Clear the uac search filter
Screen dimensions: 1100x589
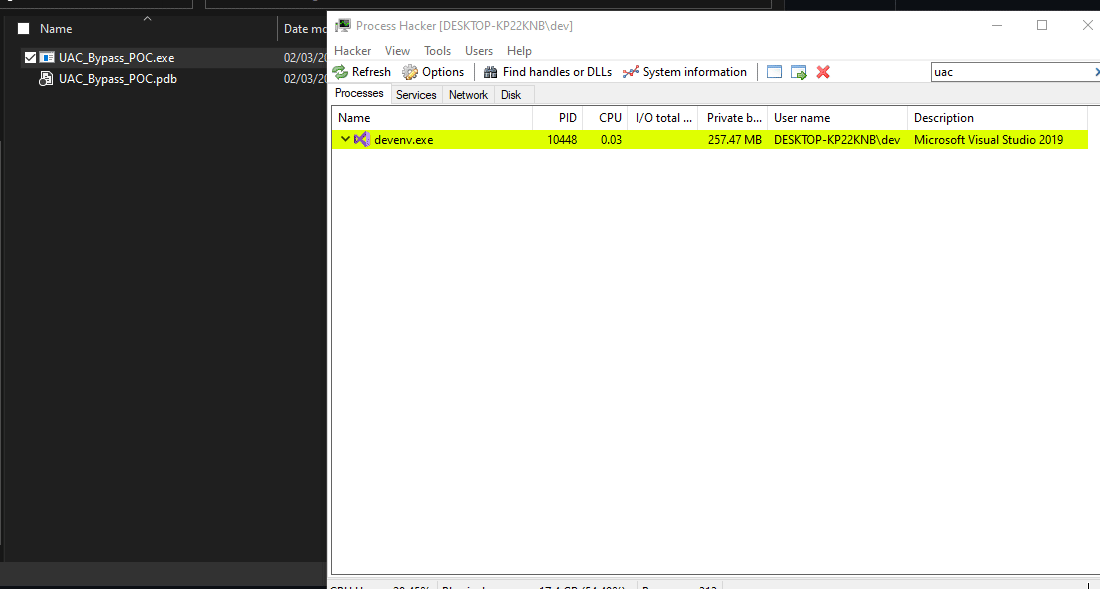point(1096,72)
